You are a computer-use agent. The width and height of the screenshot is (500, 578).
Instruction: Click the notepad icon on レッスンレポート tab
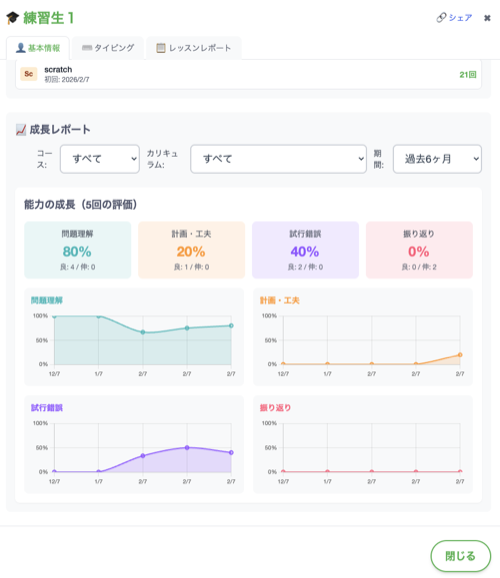click(161, 48)
